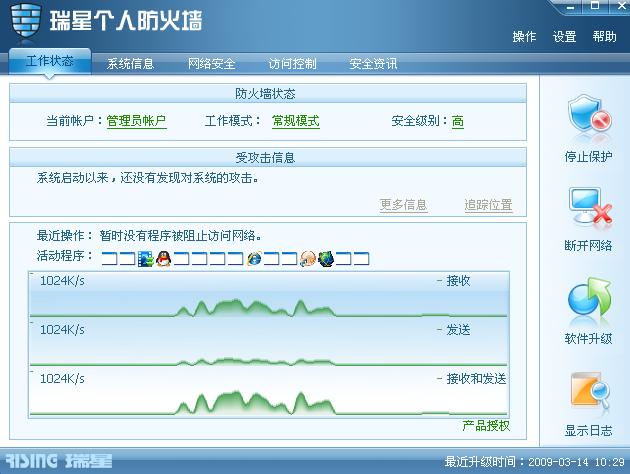Viewport: 630px width, 474px height.
Task: Switch to the 工作状态 tab
Action: pos(50,61)
